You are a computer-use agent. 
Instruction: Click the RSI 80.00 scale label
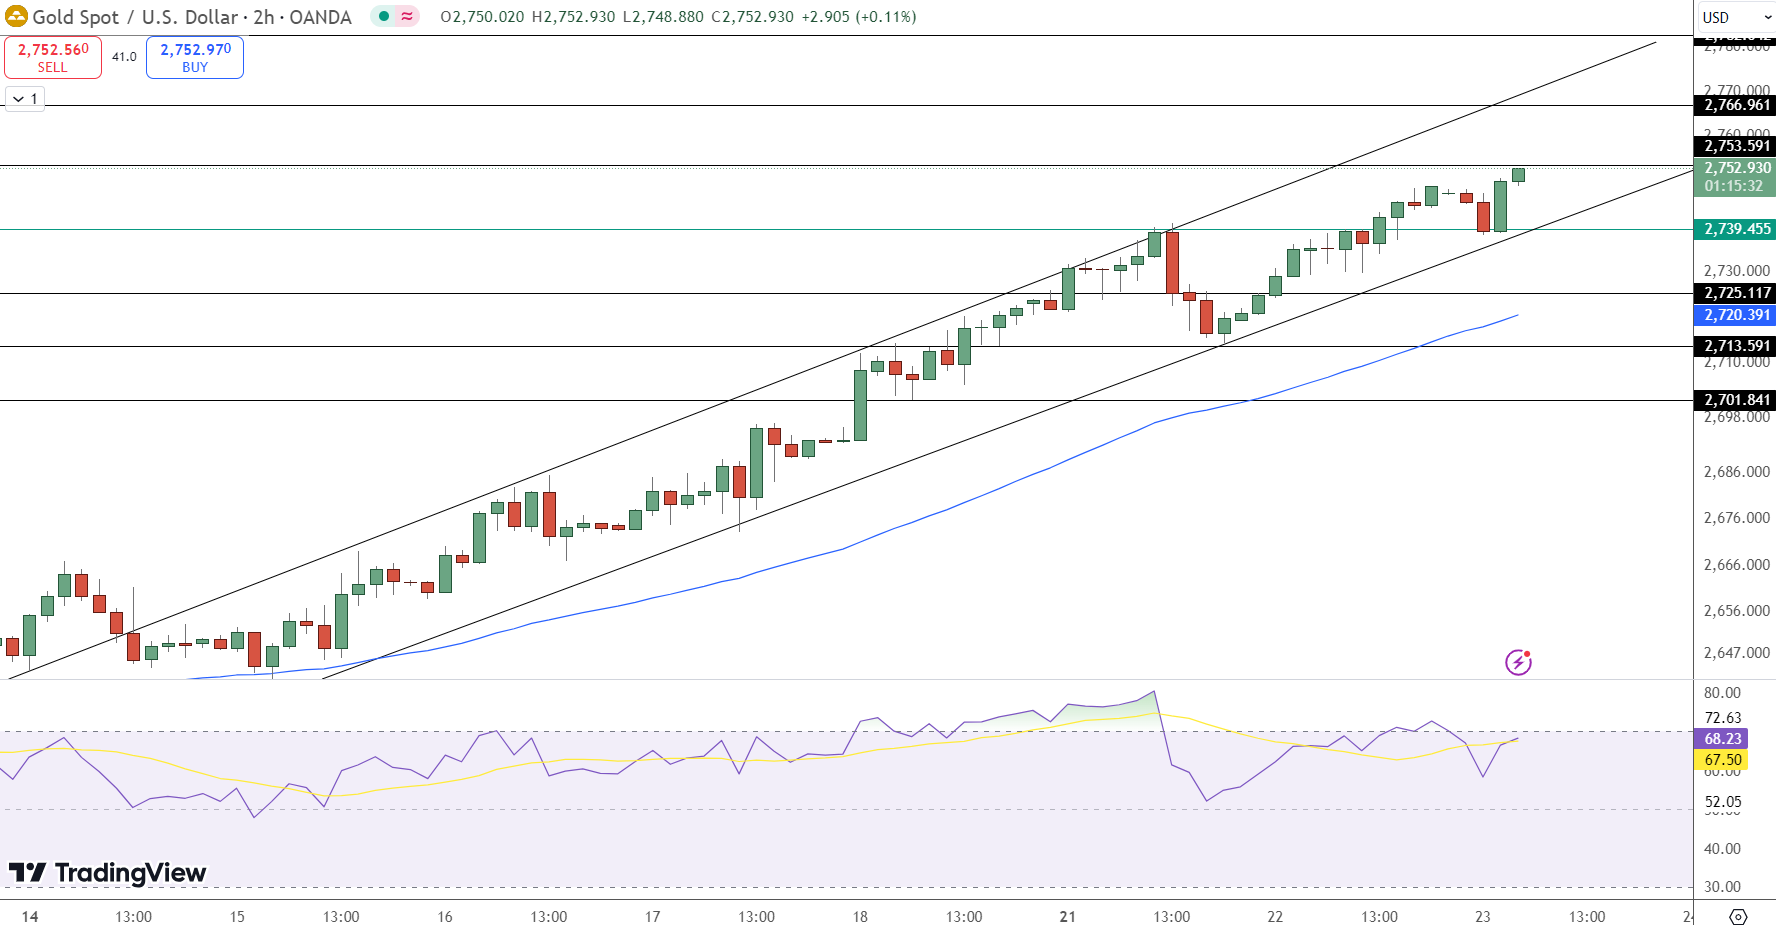point(1722,693)
